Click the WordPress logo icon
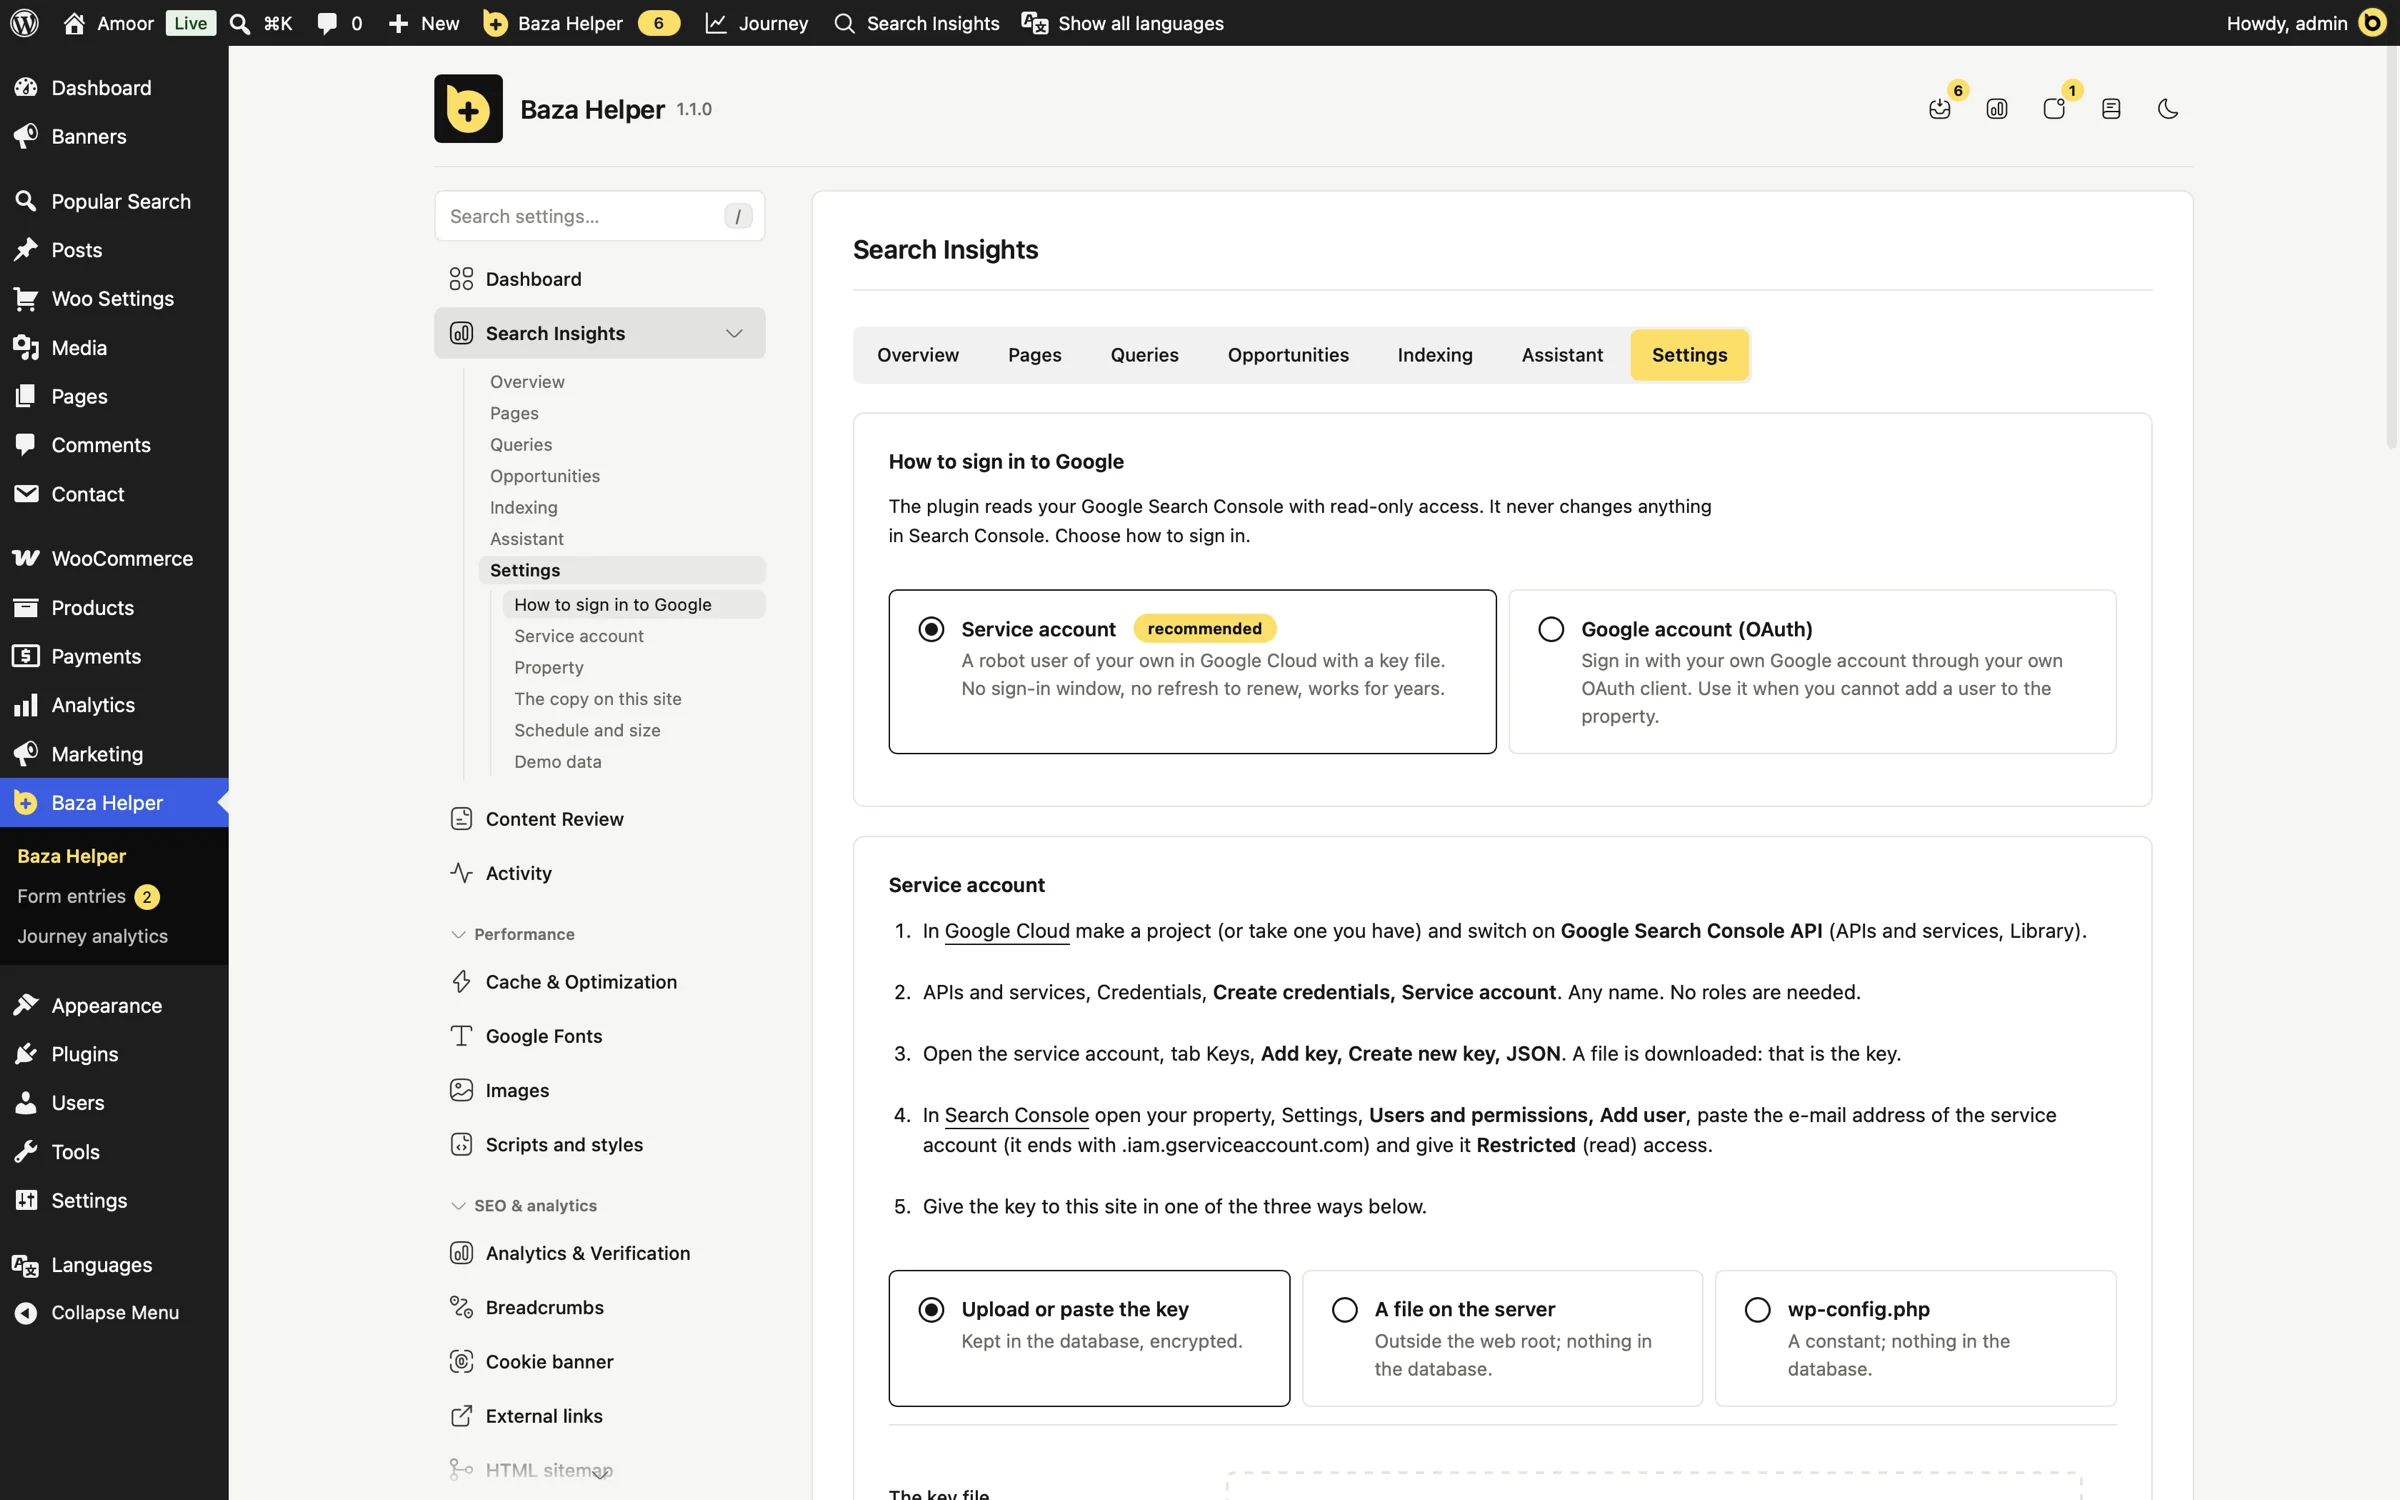Screen dimensions: 2400x1500 tap(24, 23)
